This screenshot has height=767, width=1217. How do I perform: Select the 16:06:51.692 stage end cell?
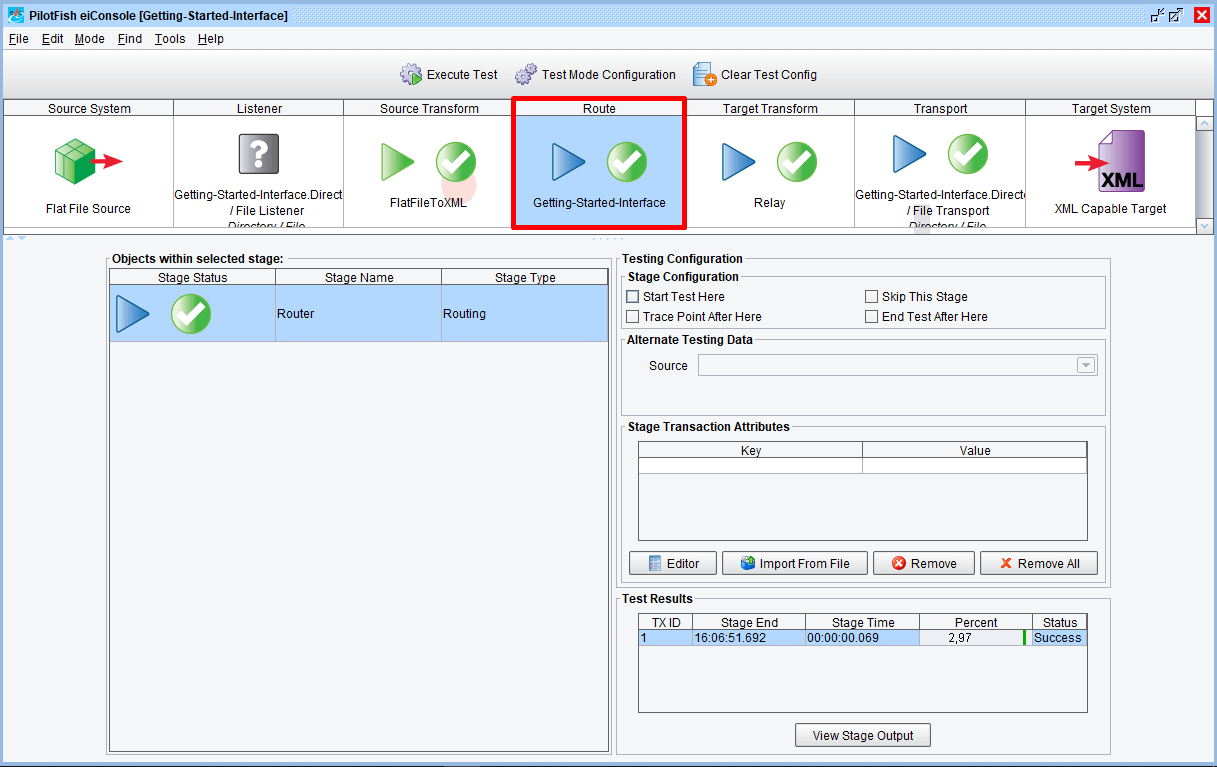coord(749,638)
